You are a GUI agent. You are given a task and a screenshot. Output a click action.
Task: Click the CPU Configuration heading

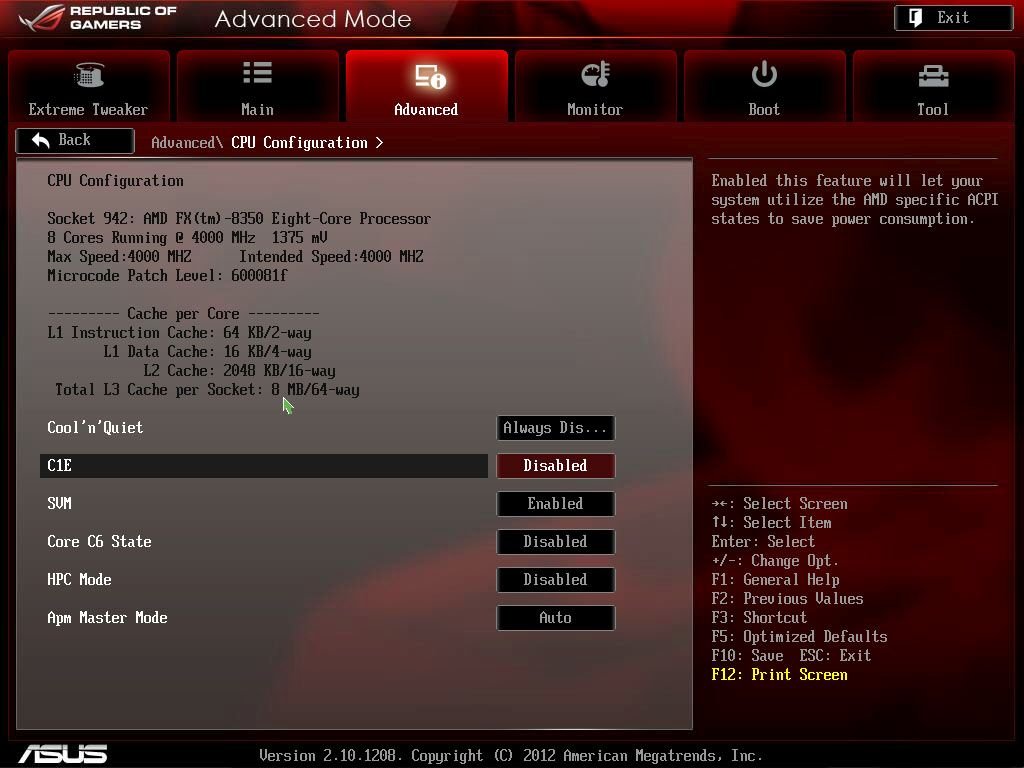tap(115, 181)
